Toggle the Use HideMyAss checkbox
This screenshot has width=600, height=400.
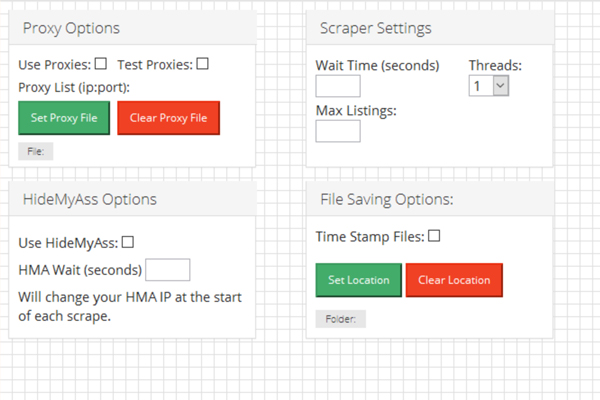click(128, 242)
